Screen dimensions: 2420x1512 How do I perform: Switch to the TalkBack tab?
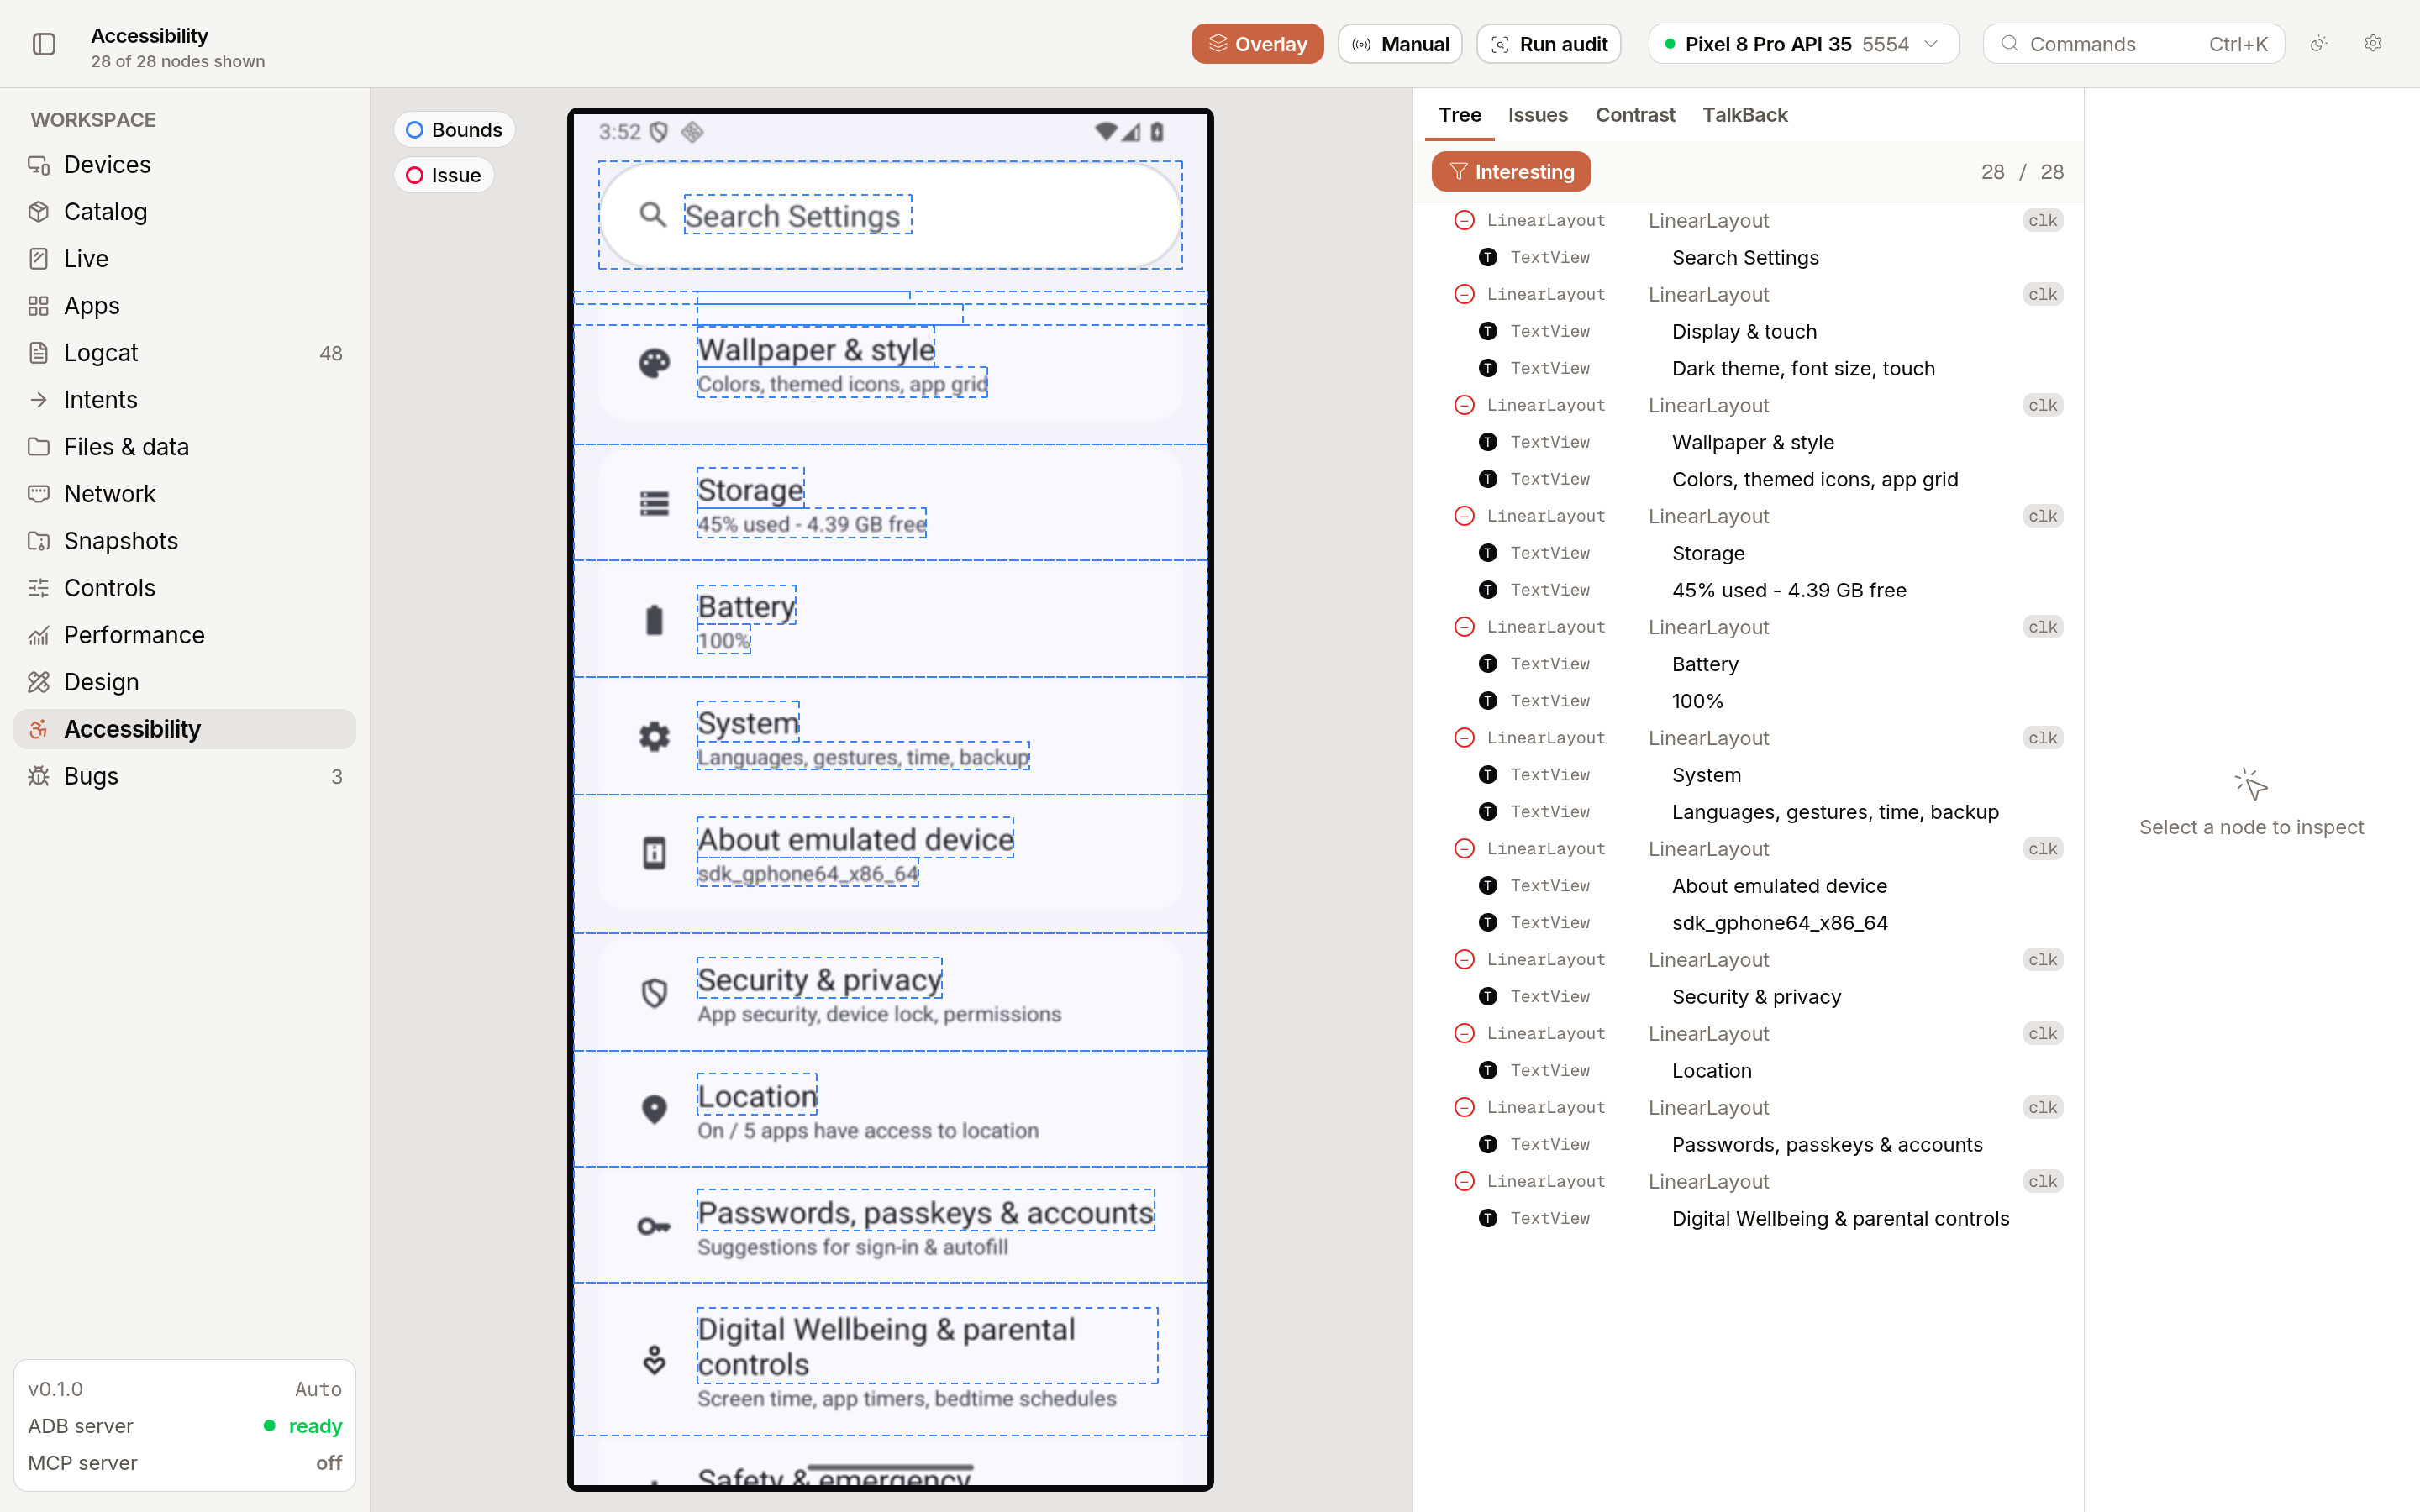point(1745,115)
